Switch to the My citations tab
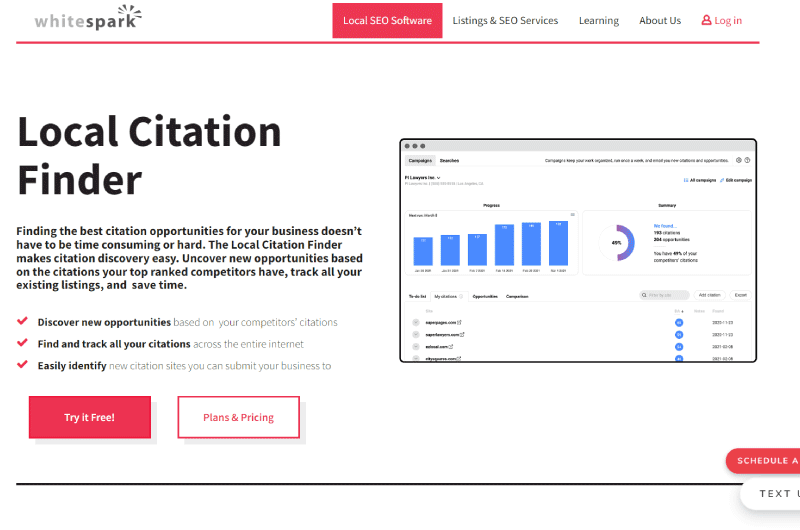This screenshot has width=800, height=530. tap(448, 296)
